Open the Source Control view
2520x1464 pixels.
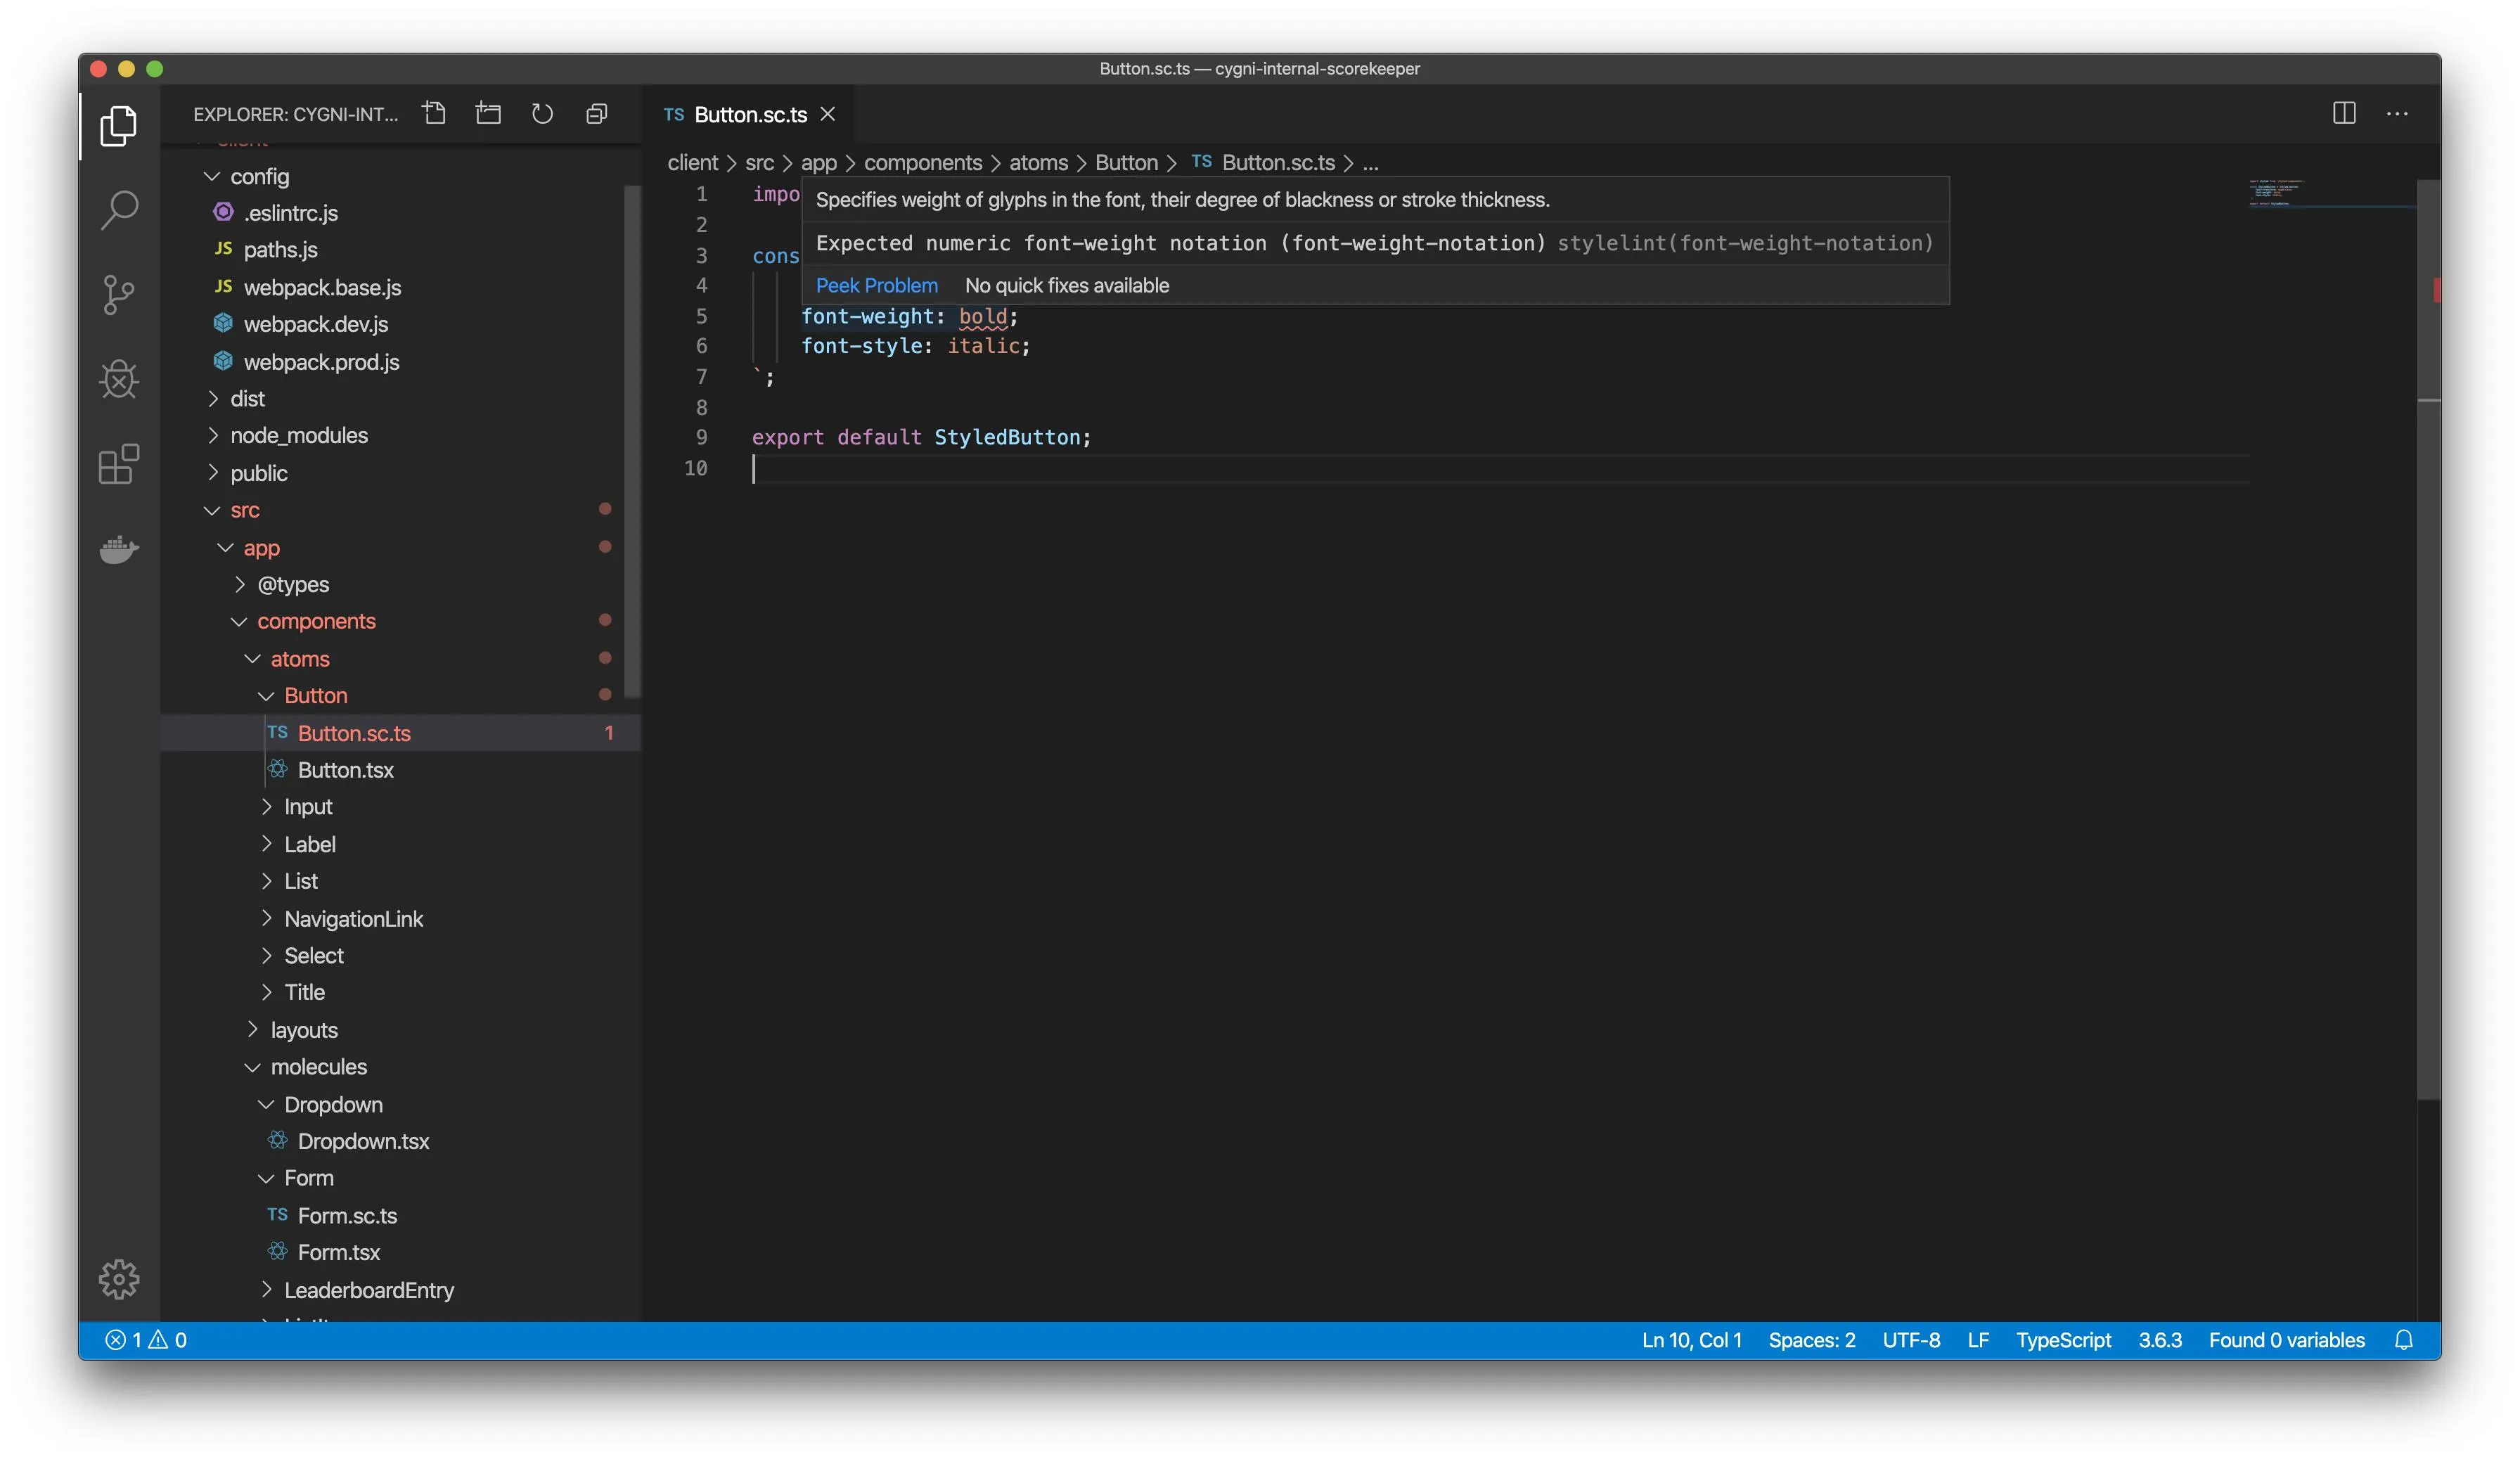coord(119,295)
